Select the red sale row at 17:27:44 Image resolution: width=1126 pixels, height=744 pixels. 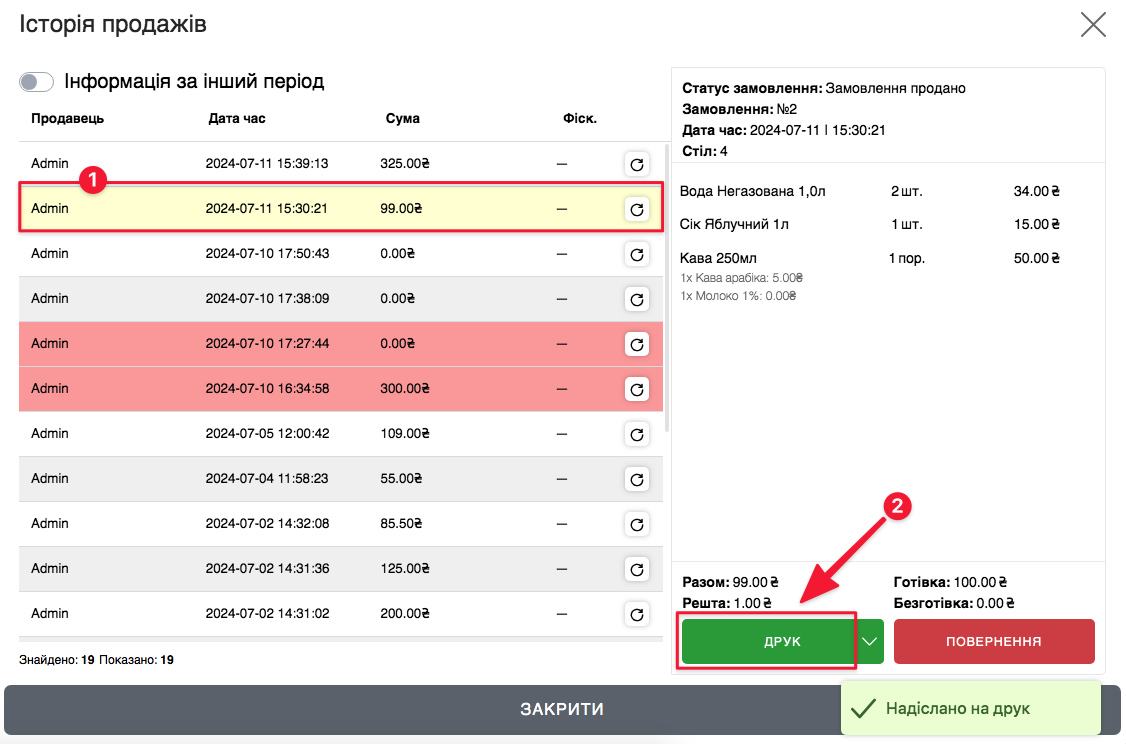click(300, 343)
